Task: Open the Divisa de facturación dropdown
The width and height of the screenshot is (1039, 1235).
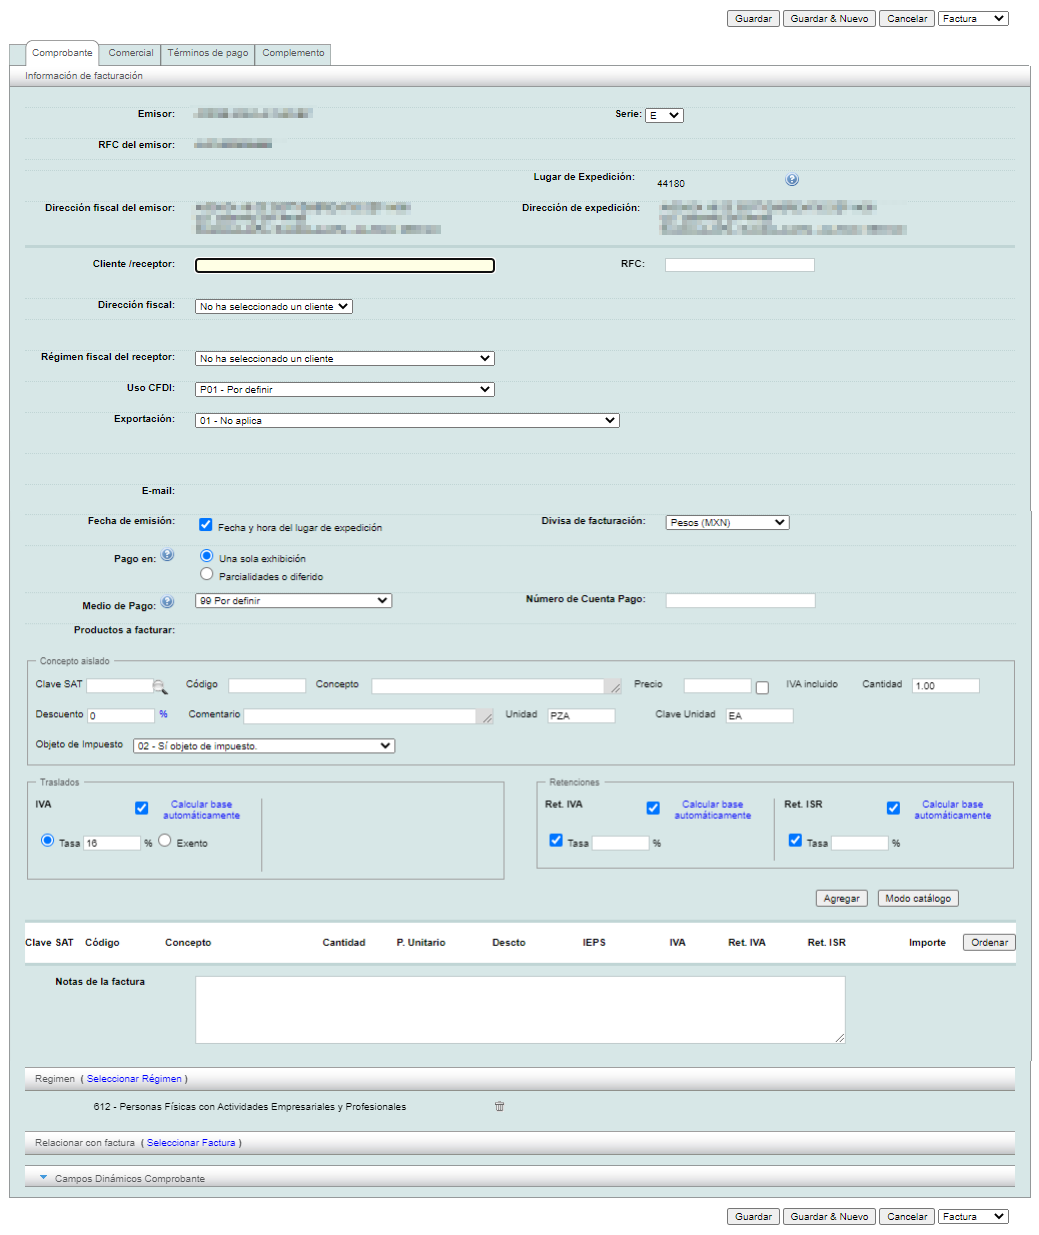Action: tap(727, 523)
